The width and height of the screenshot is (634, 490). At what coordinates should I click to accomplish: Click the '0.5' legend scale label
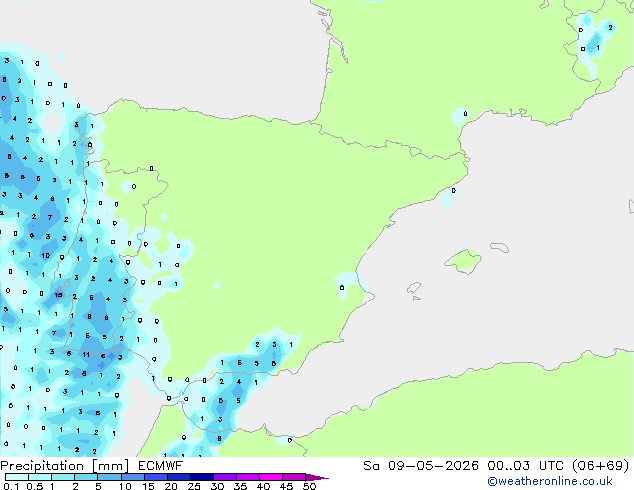[34, 486]
